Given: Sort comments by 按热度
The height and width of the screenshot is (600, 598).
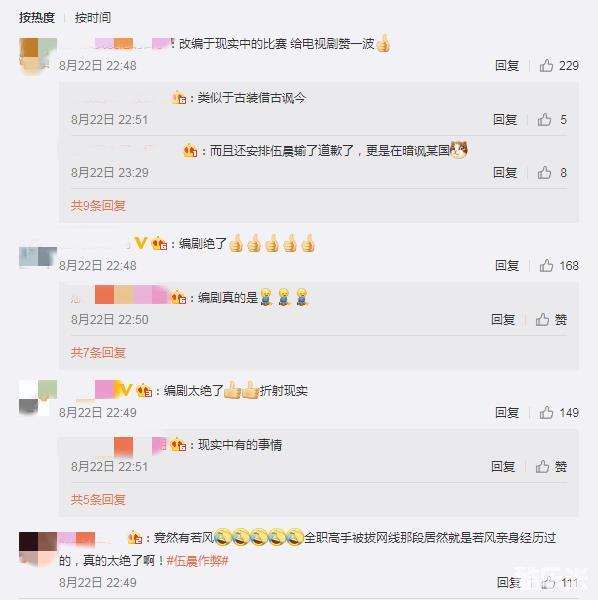Looking at the screenshot, I should [37, 18].
